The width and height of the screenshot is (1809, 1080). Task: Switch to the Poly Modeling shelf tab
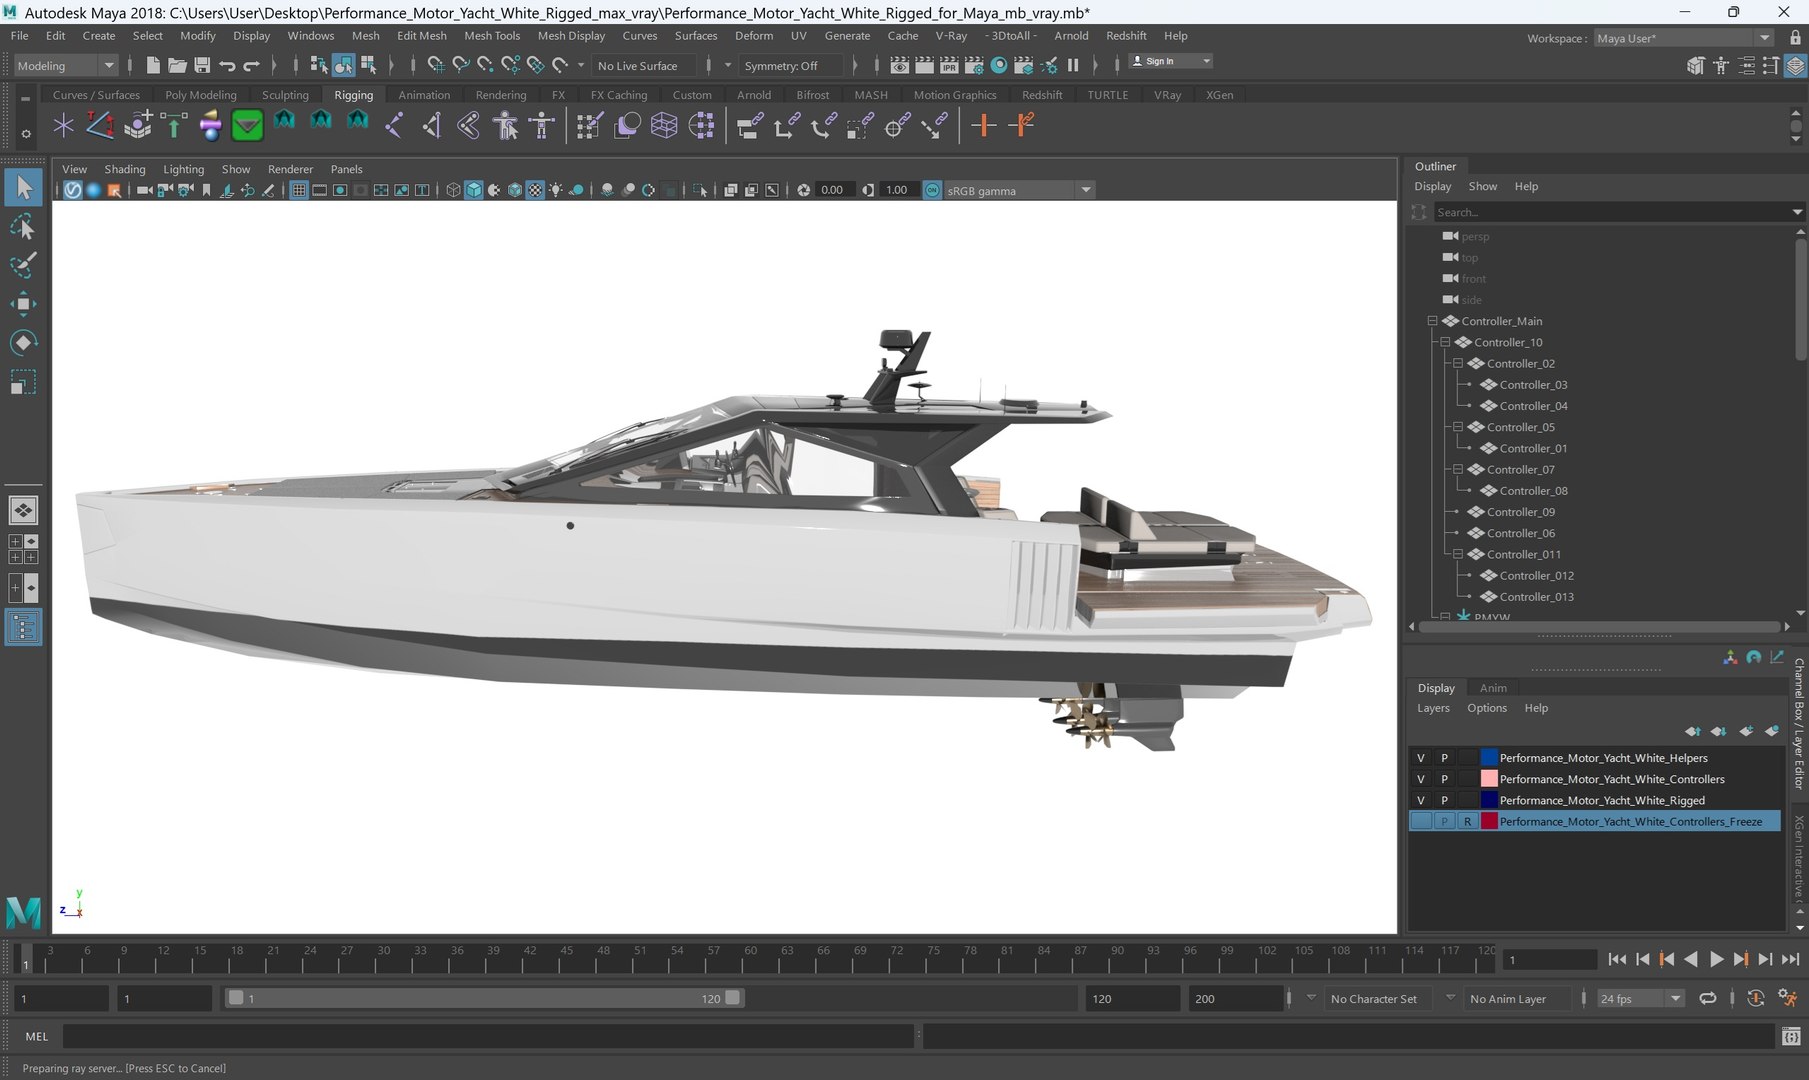tap(201, 95)
